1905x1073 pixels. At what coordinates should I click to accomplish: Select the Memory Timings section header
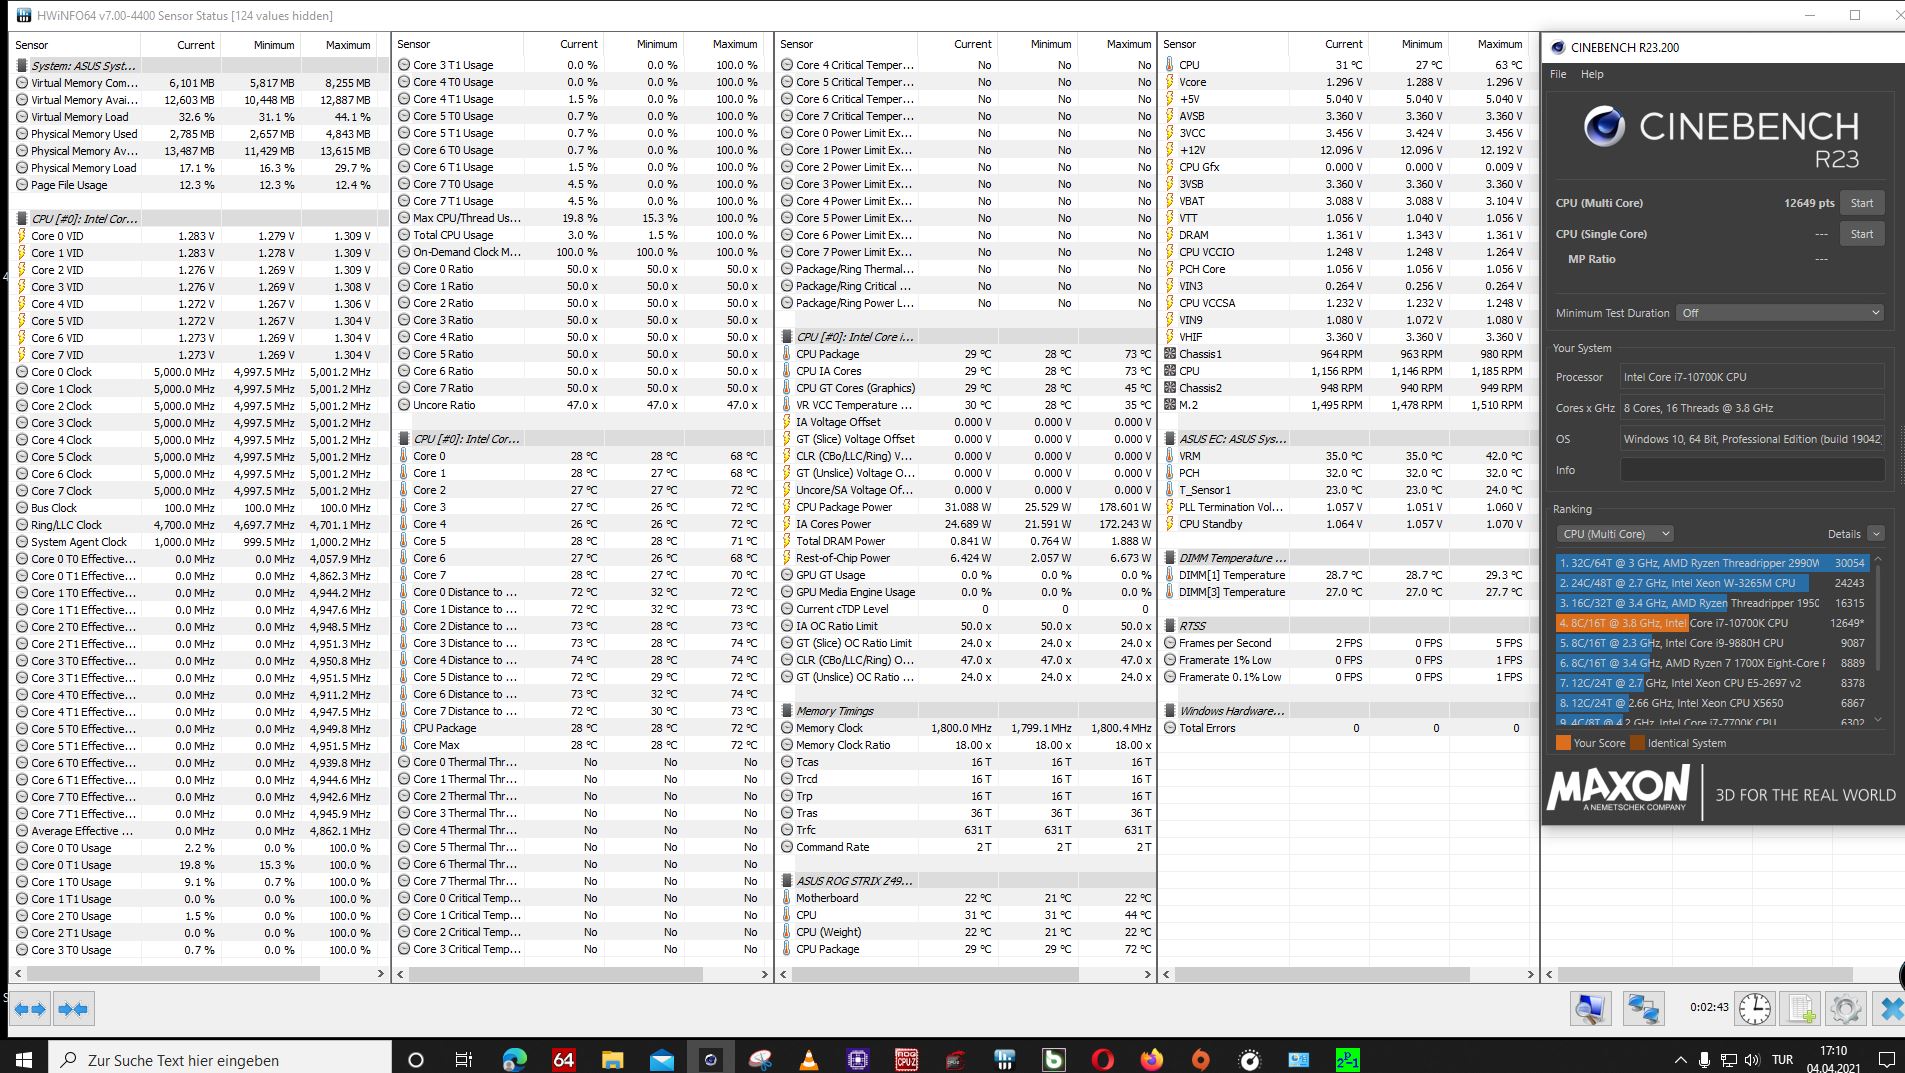(x=967, y=711)
